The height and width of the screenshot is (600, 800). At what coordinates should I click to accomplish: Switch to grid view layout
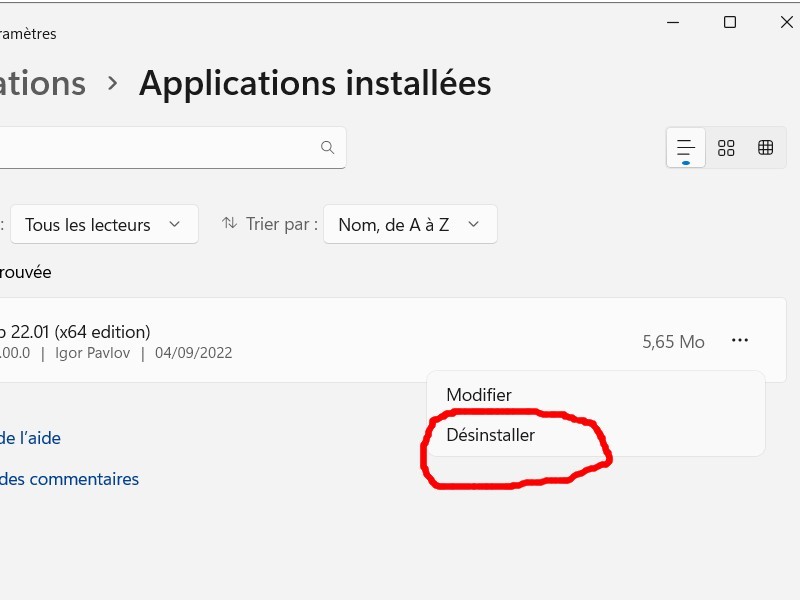[726, 148]
